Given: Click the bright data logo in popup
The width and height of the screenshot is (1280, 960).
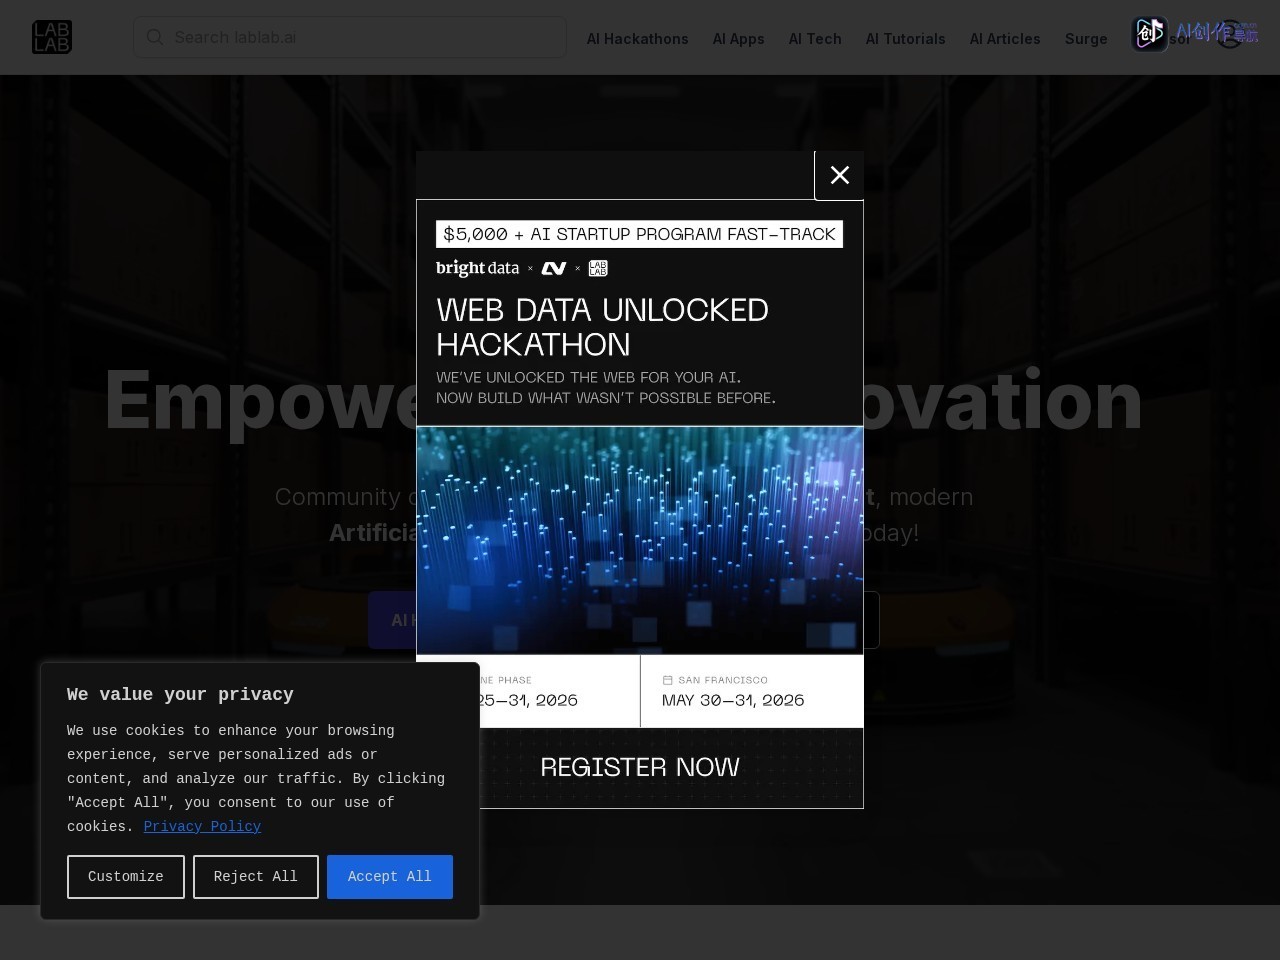Looking at the screenshot, I should tap(477, 268).
